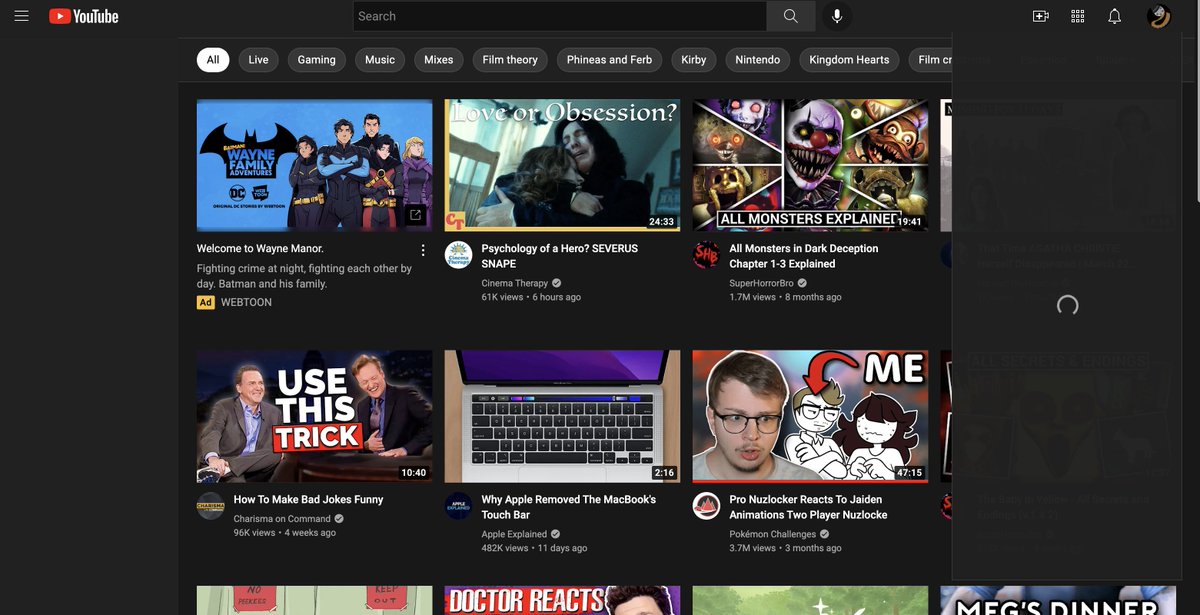Open 'How To Make Bad Jokes Funny' title
The height and width of the screenshot is (615, 1200).
[x=308, y=499]
